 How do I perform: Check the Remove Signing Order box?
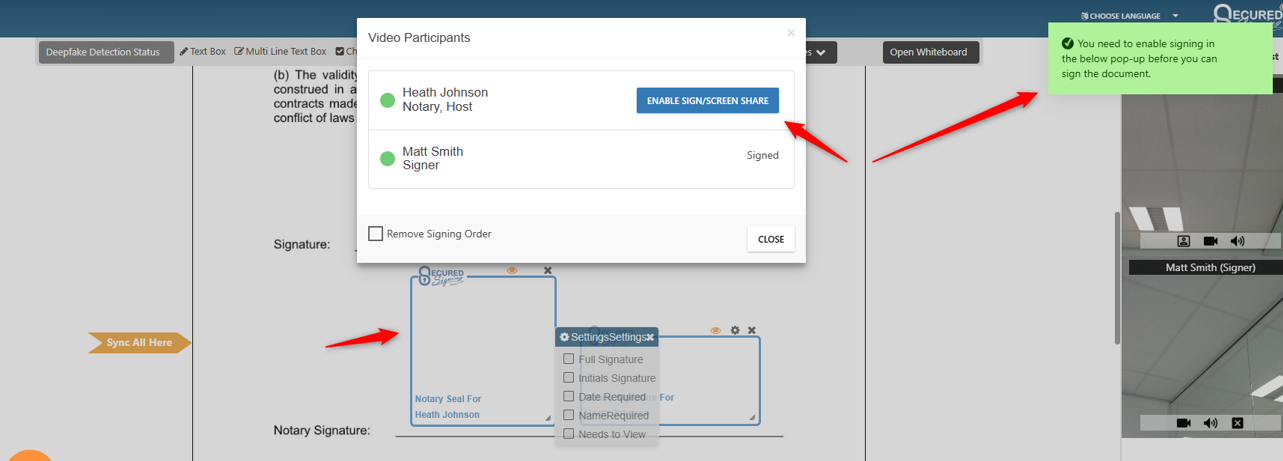coord(376,234)
